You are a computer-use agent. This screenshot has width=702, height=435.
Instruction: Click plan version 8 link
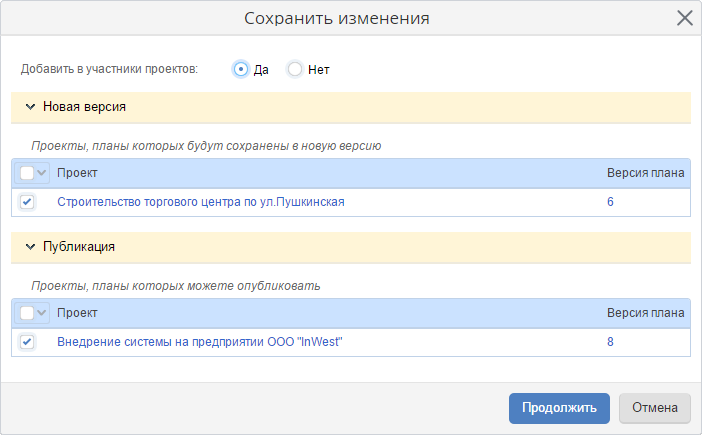point(610,342)
